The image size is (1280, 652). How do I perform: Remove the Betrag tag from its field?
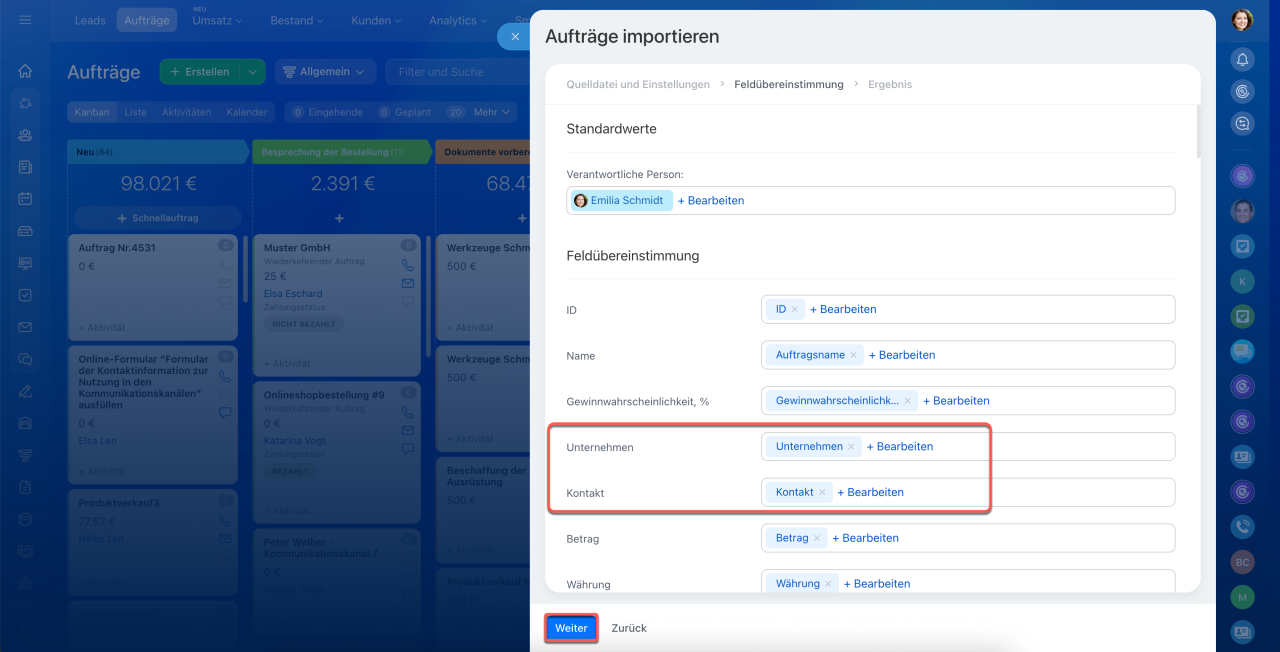click(817, 538)
